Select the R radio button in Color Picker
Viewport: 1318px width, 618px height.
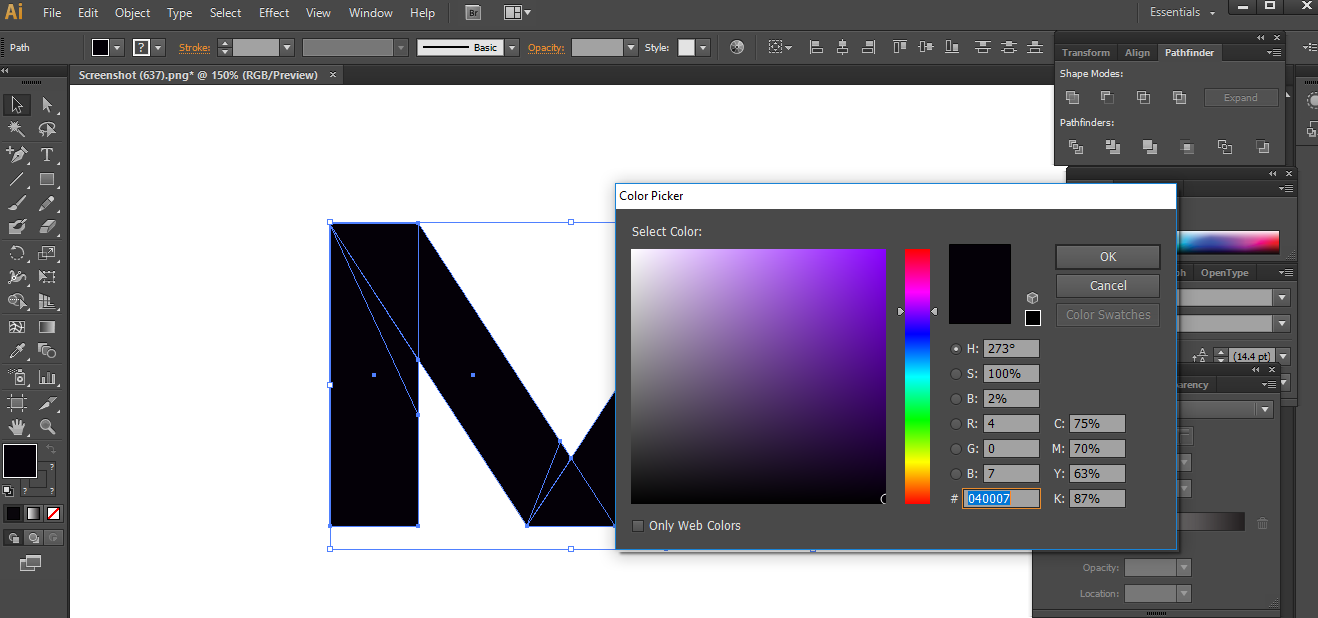956,423
